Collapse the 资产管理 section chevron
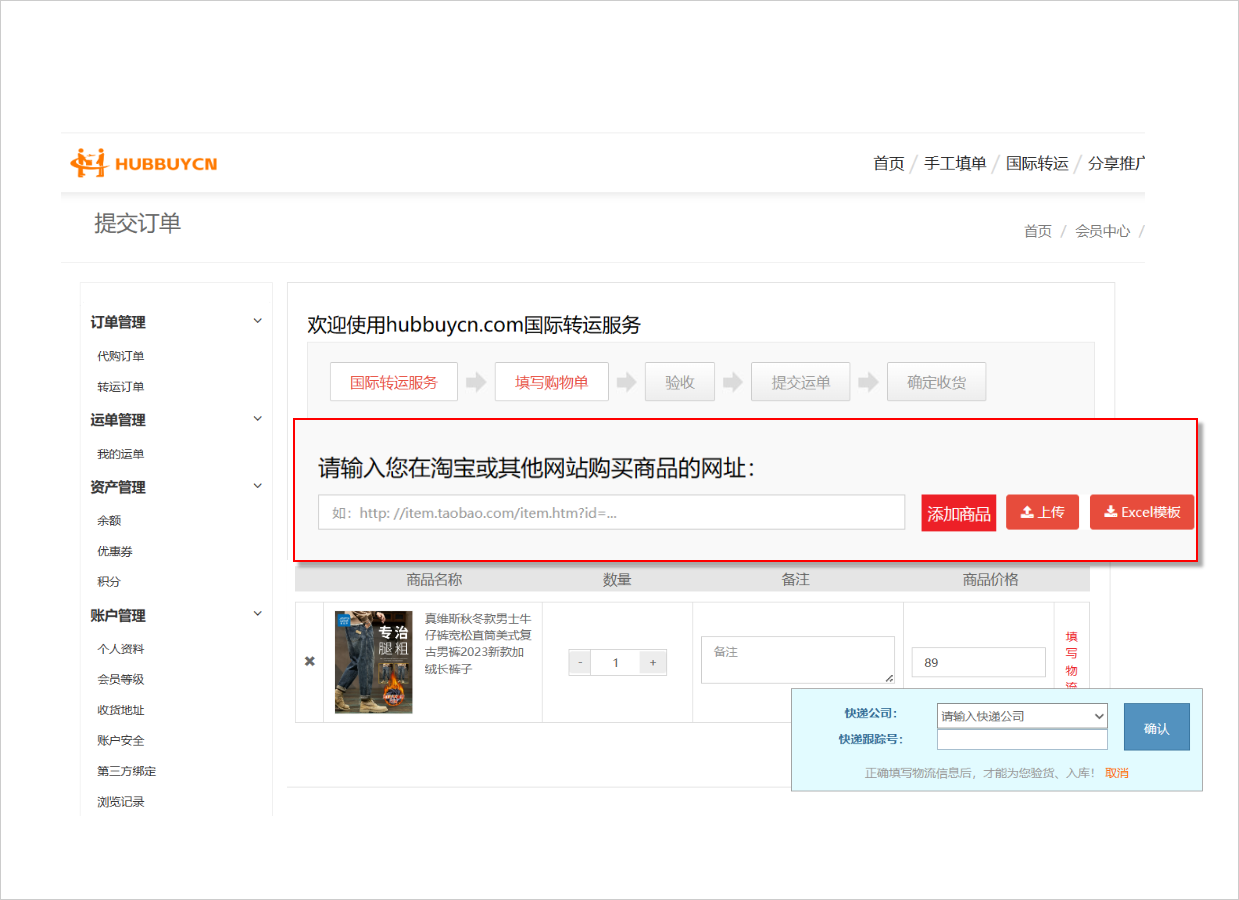The width and height of the screenshot is (1239, 900). point(257,486)
